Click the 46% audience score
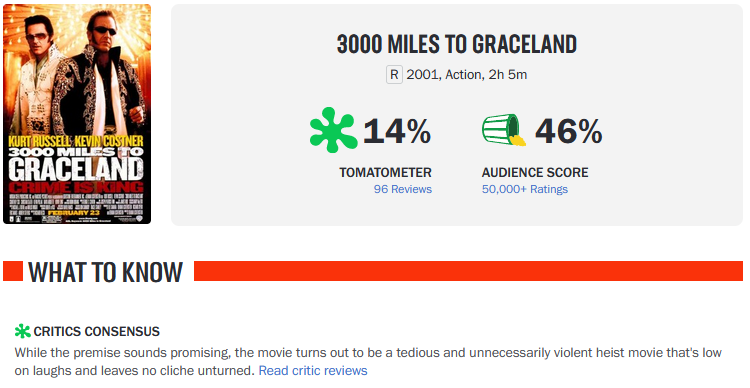750x388 pixels. point(568,131)
